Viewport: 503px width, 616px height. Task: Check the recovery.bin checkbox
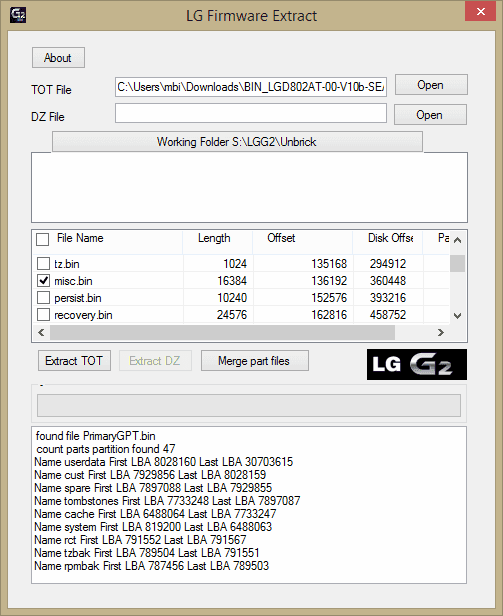tap(43, 315)
